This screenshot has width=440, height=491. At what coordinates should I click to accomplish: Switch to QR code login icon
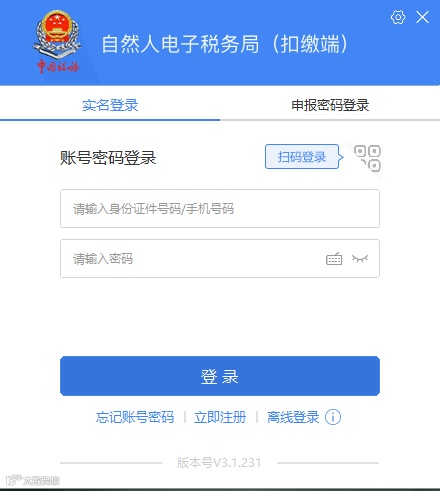367,158
